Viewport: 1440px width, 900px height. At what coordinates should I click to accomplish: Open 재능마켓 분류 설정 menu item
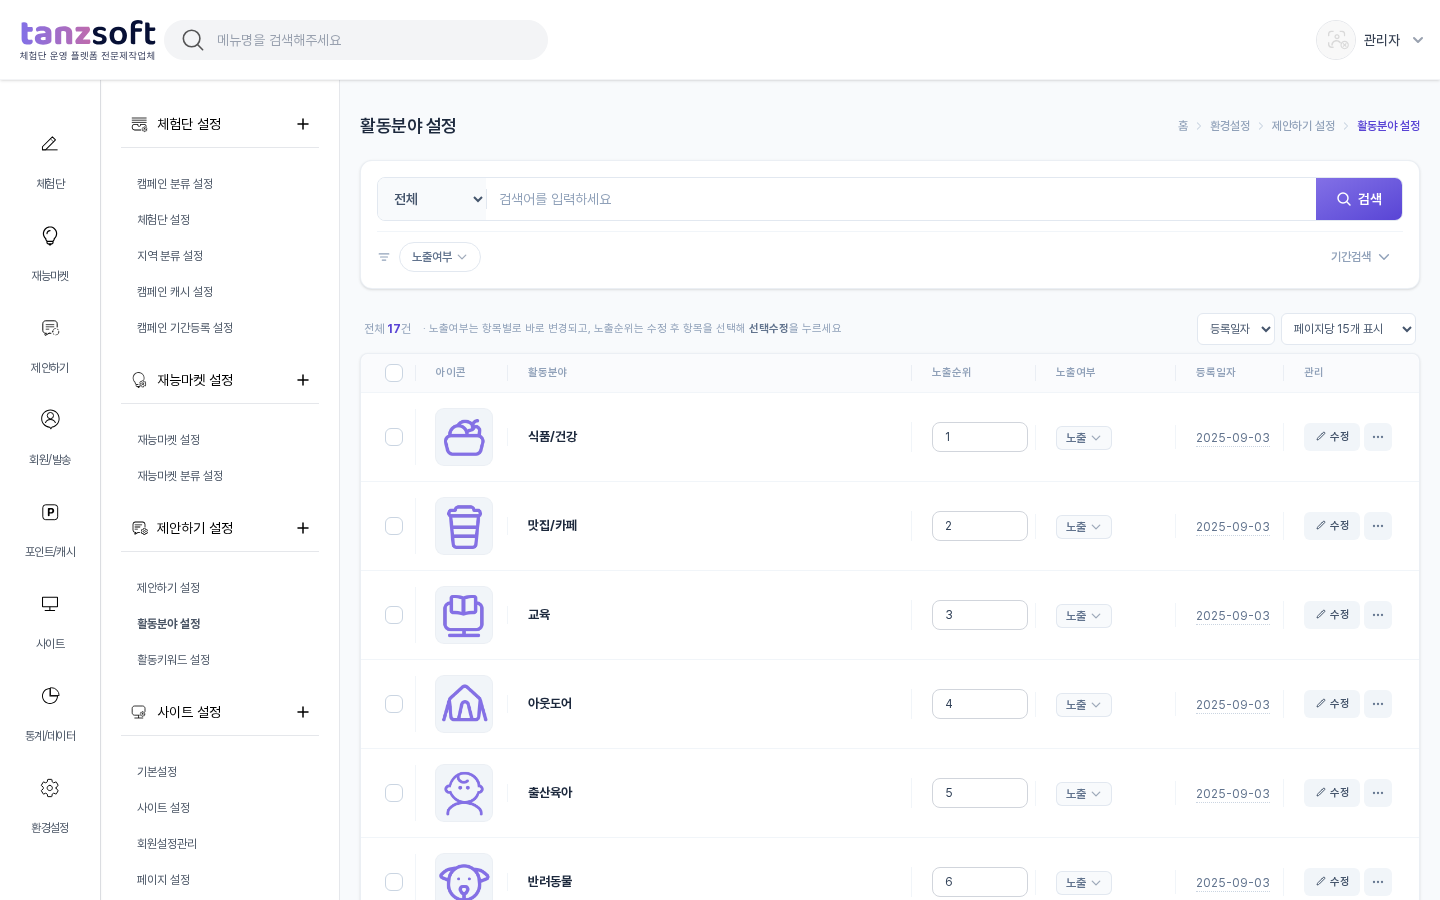[180, 476]
